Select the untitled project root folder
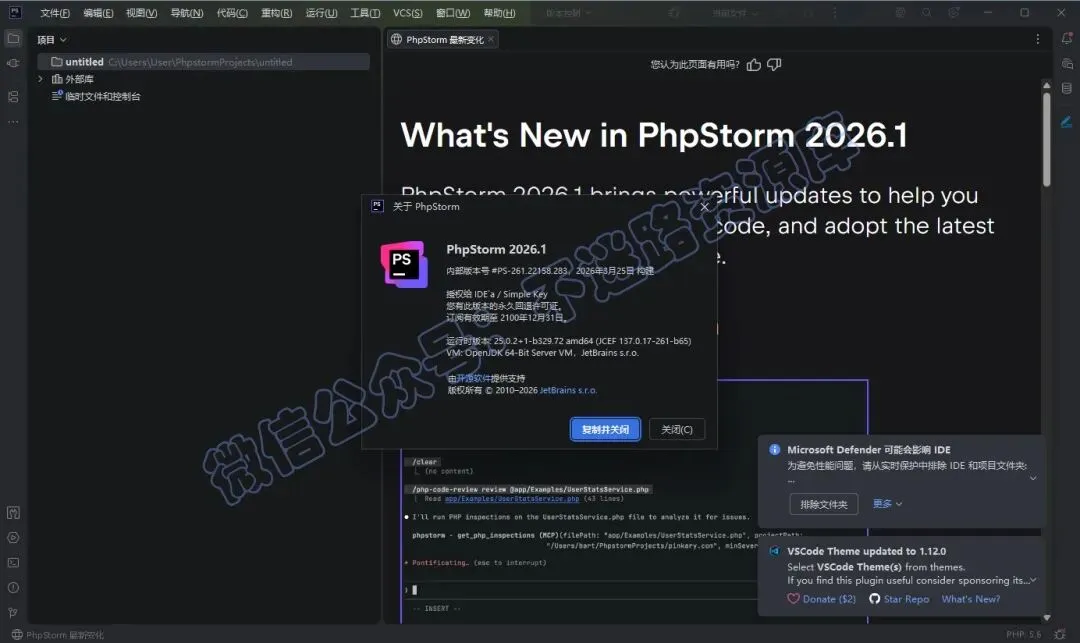1080x643 pixels. tap(204, 62)
